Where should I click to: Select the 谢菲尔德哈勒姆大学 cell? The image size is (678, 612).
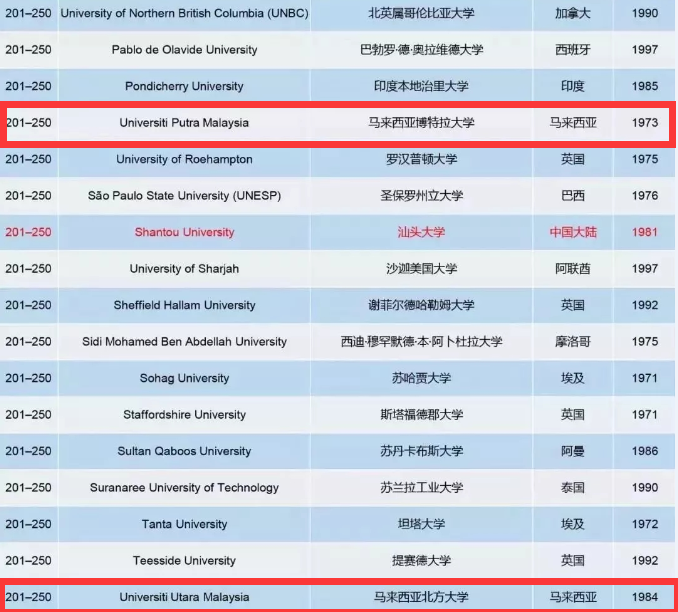click(x=421, y=305)
